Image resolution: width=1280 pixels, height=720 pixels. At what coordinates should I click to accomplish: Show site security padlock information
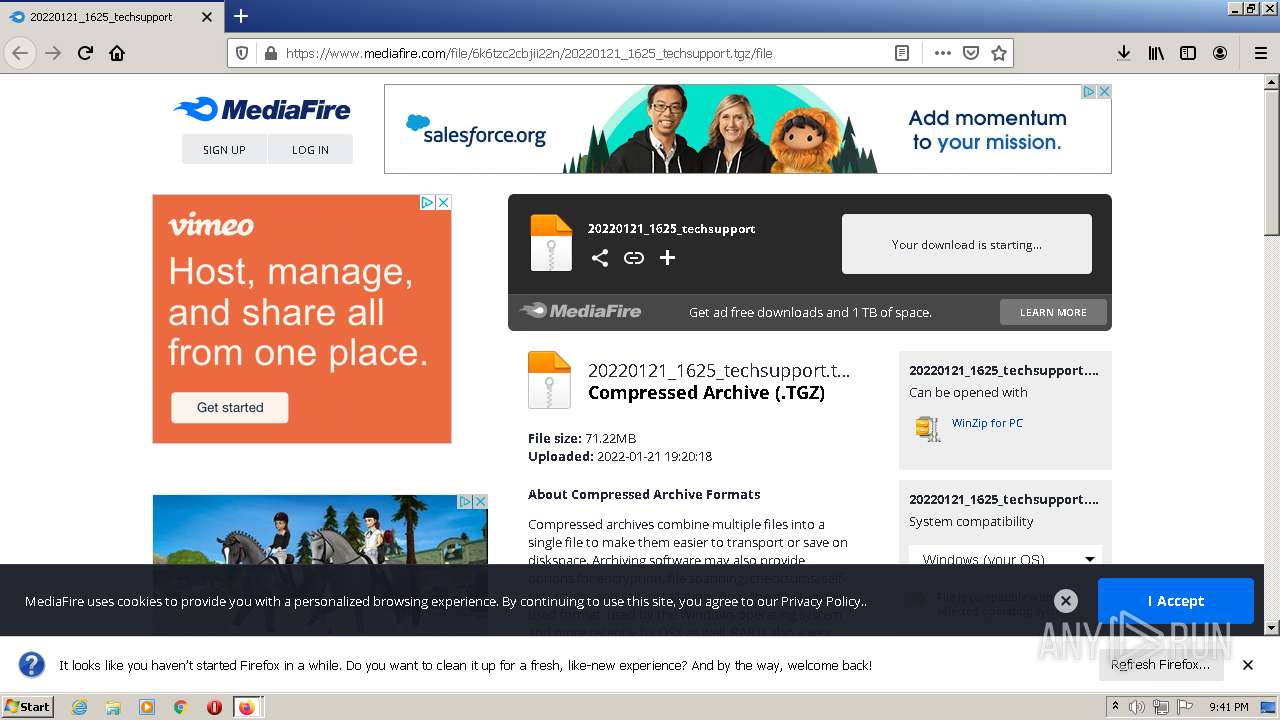tap(269, 53)
